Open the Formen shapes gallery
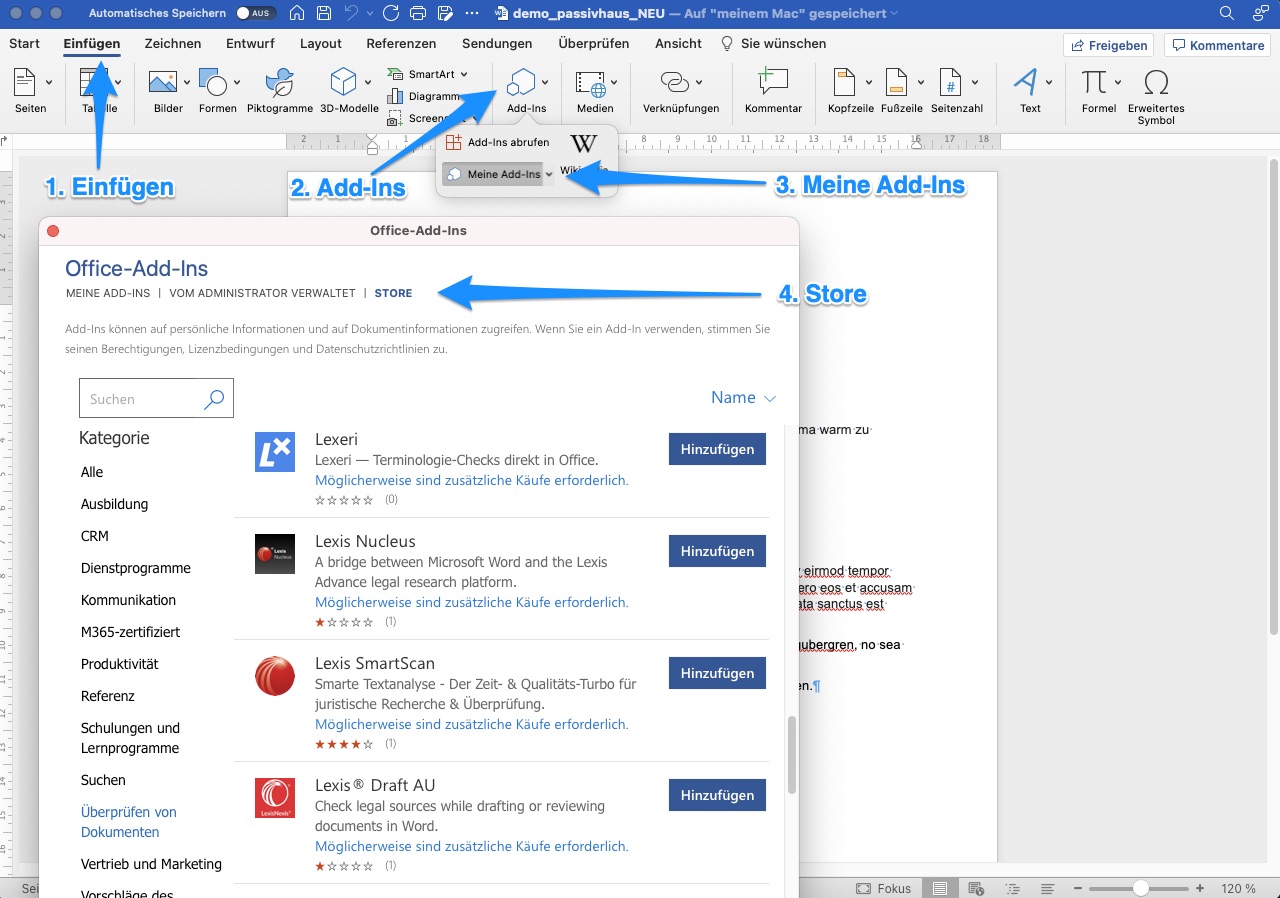Image resolution: width=1280 pixels, height=898 pixels. [212, 82]
